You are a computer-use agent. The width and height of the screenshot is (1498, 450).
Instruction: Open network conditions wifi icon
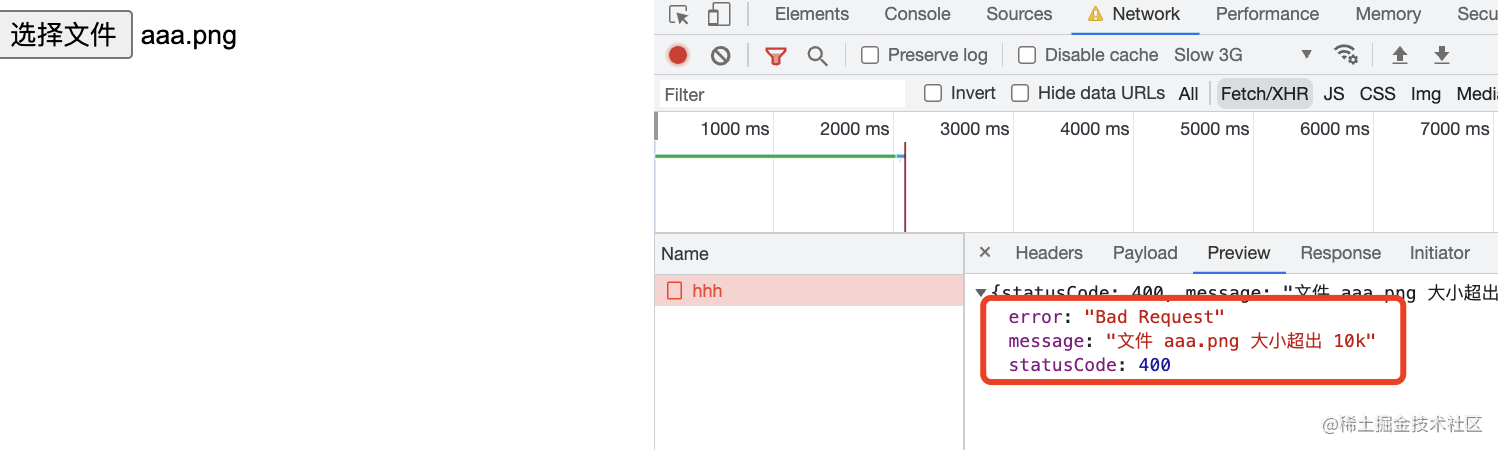pos(1346,55)
